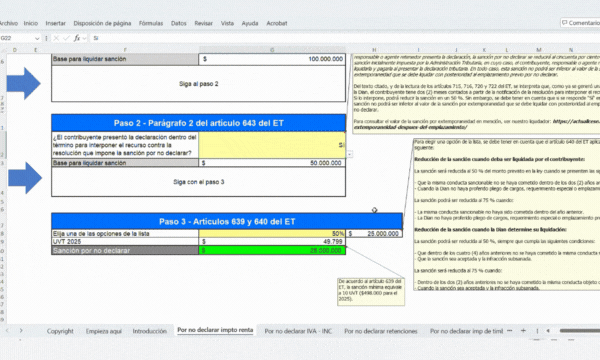The image size is (600, 360).
Task: Select the green Sanción por no declarar value
Action: click(x=272, y=251)
